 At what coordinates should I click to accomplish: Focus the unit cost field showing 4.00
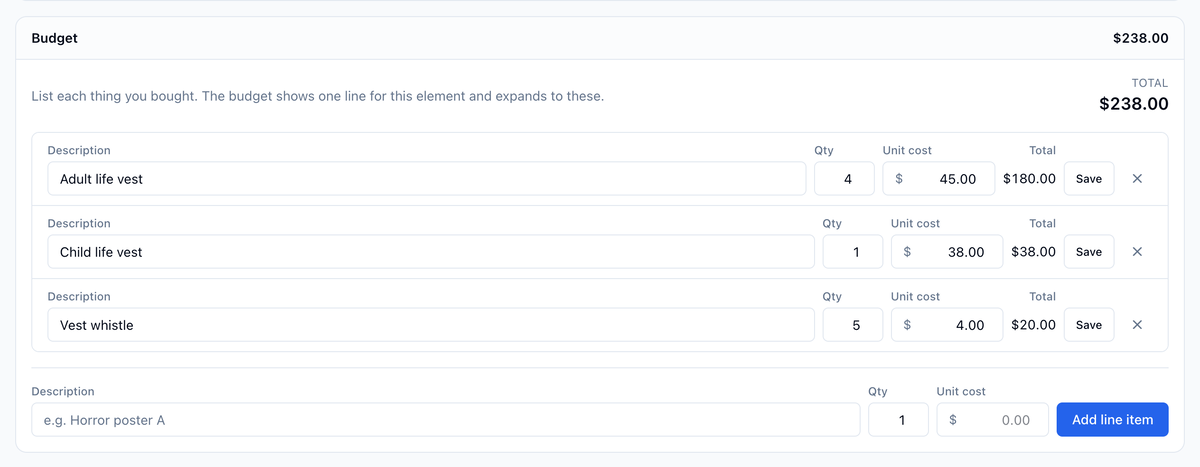click(946, 325)
